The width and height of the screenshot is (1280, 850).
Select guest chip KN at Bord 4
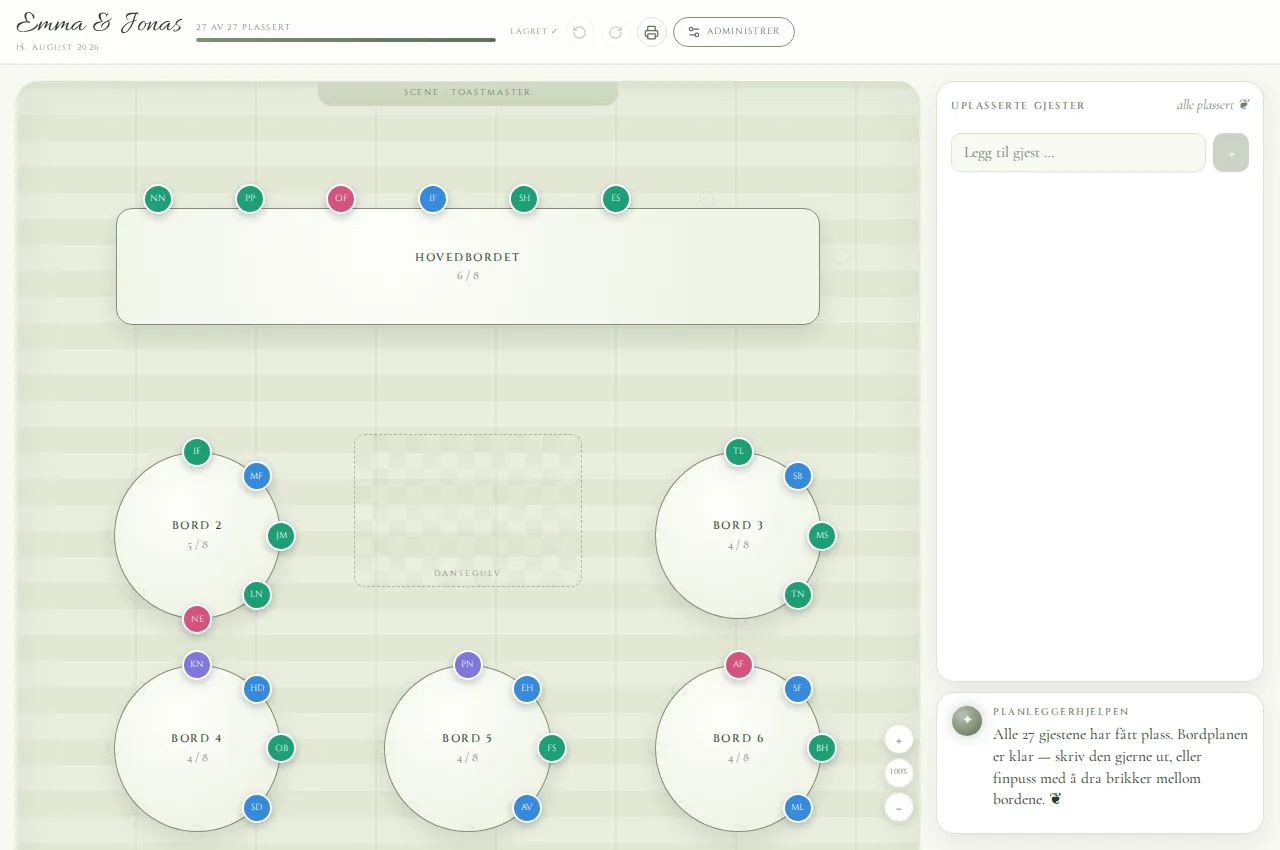197,665
